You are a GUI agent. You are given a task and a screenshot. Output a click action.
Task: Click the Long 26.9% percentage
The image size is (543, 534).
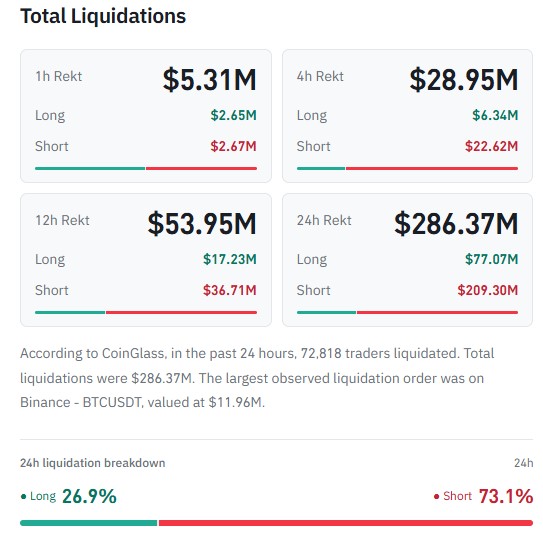pos(89,496)
